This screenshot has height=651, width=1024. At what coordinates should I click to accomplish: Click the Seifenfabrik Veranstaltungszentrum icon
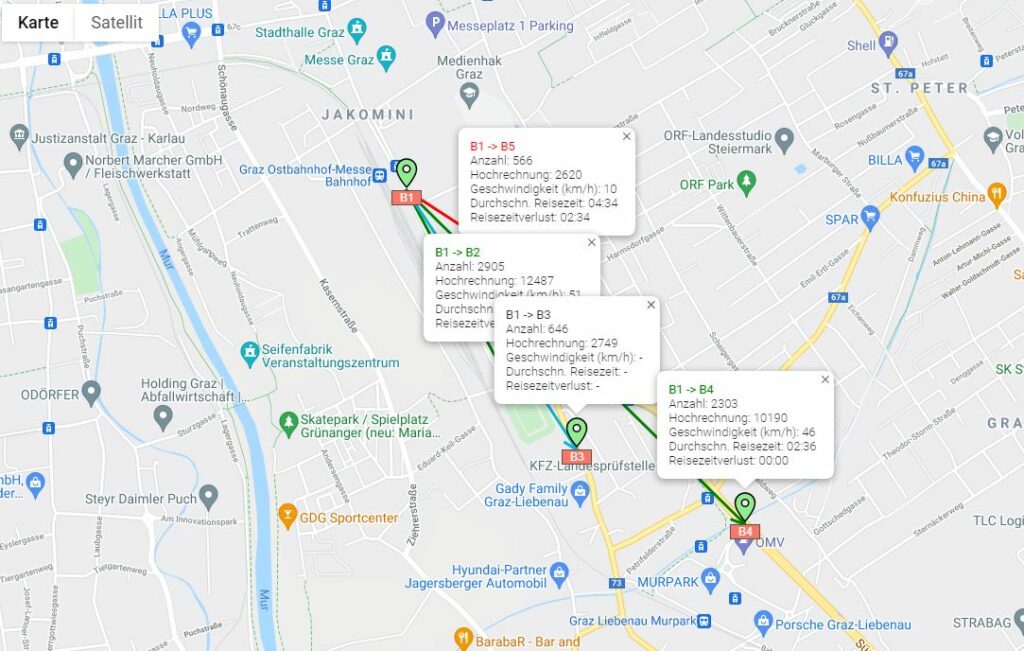249,354
